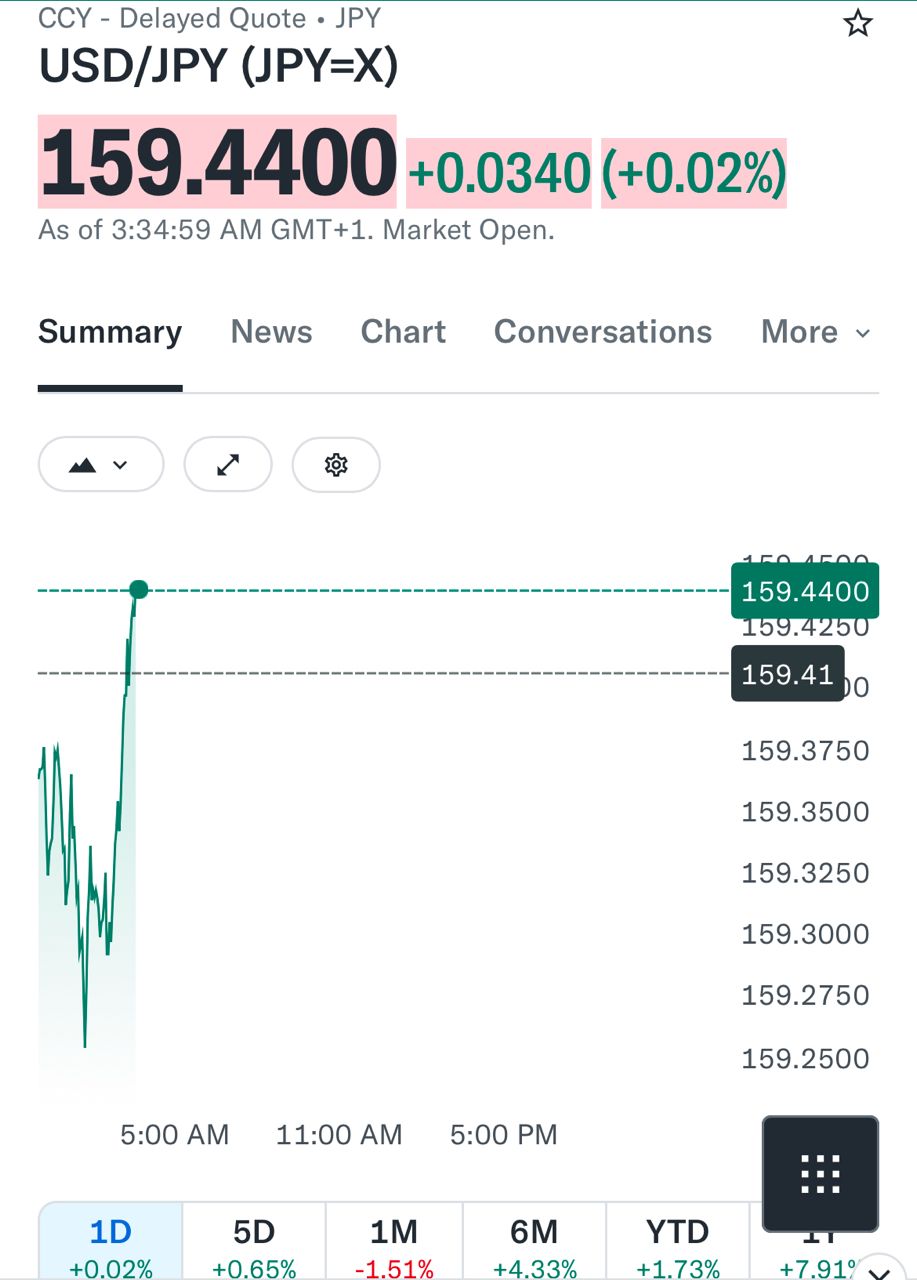Viewport: 917px width, 1280px height.
Task: Add USD/JPY to watchlist with star icon
Action: [858, 23]
